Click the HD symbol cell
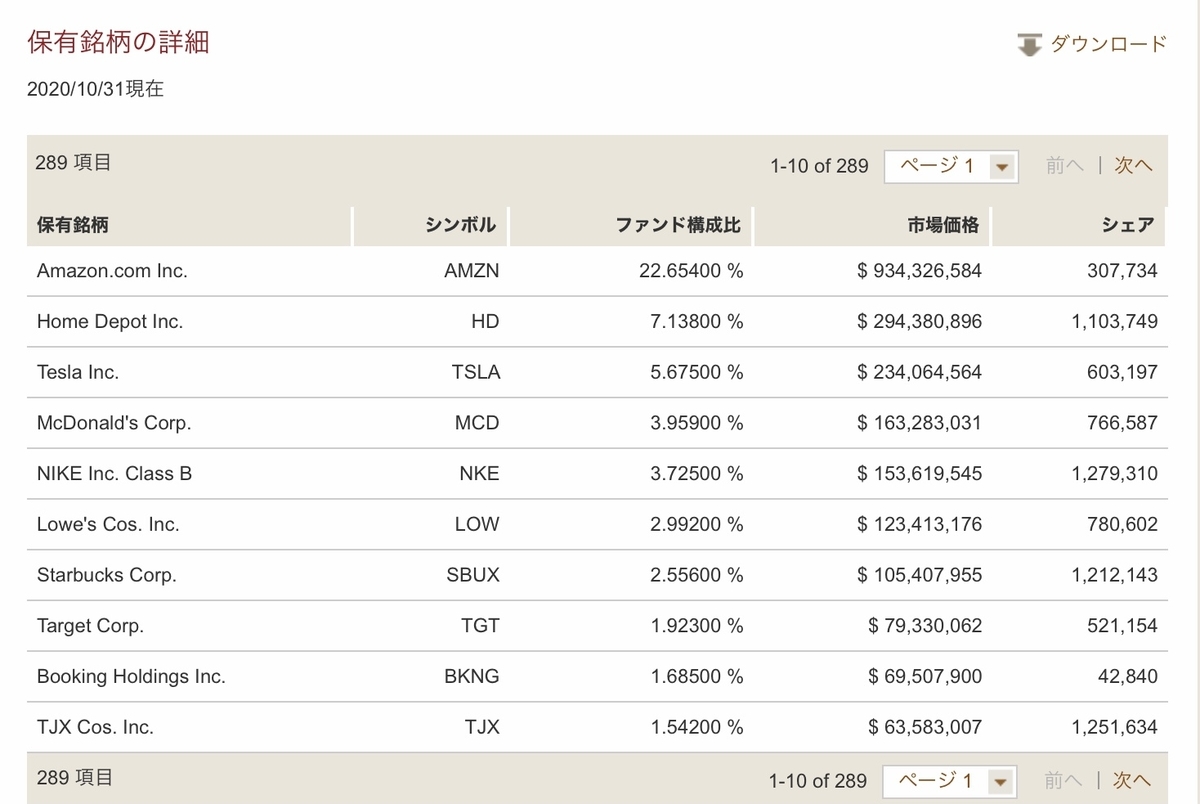The width and height of the screenshot is (1200, 804). 485,322
